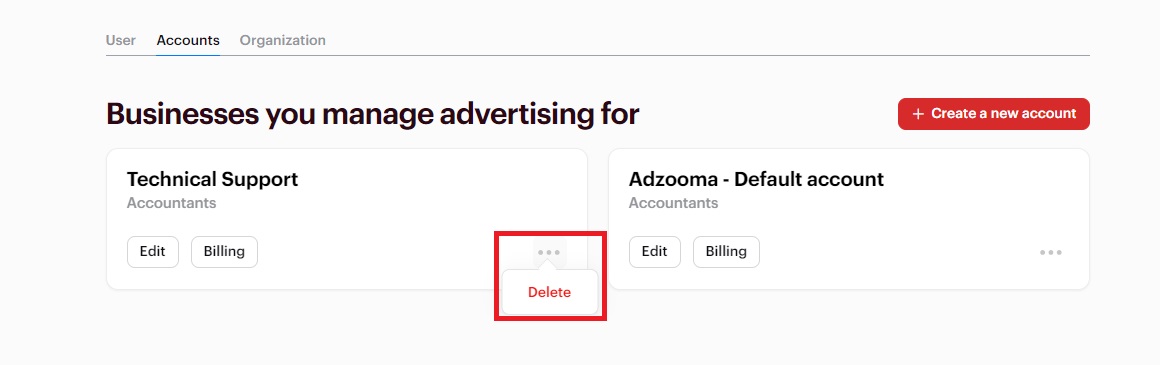Viewport: 1160px width, 365px height.
Task: Switch to the User tab
Action: (121, 40)
